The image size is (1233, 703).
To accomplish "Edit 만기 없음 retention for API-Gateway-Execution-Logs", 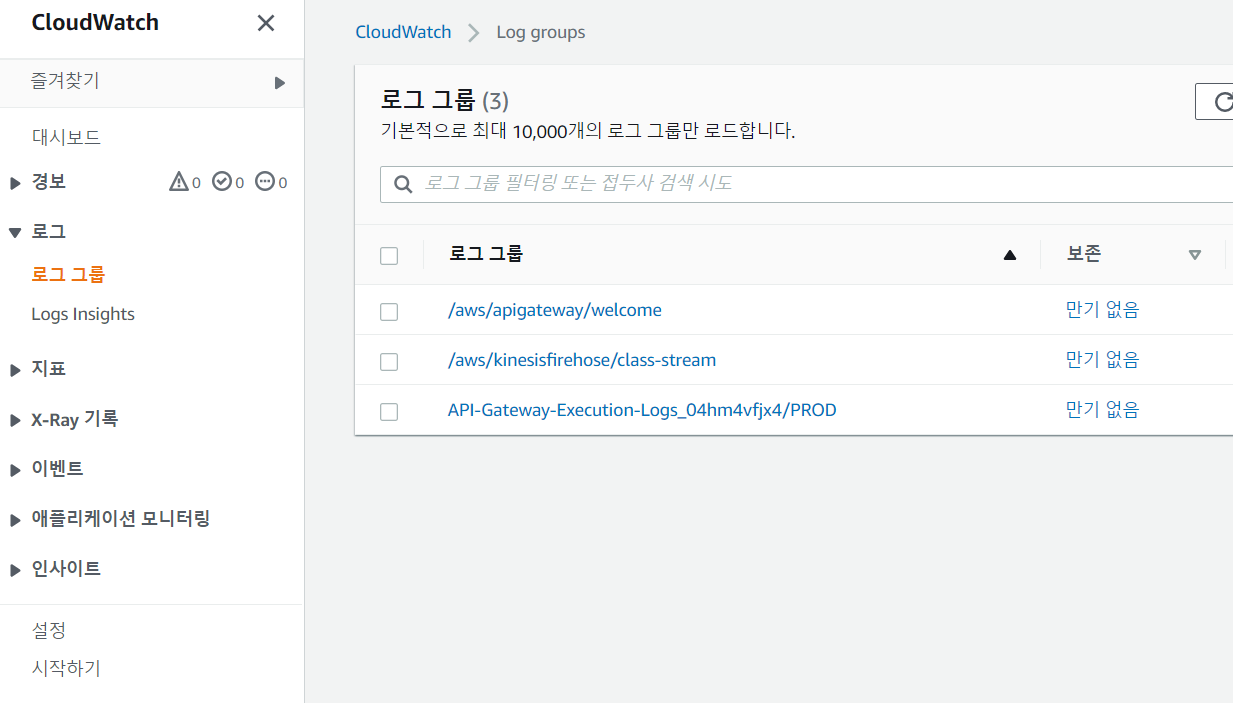I will [1102, 410].
